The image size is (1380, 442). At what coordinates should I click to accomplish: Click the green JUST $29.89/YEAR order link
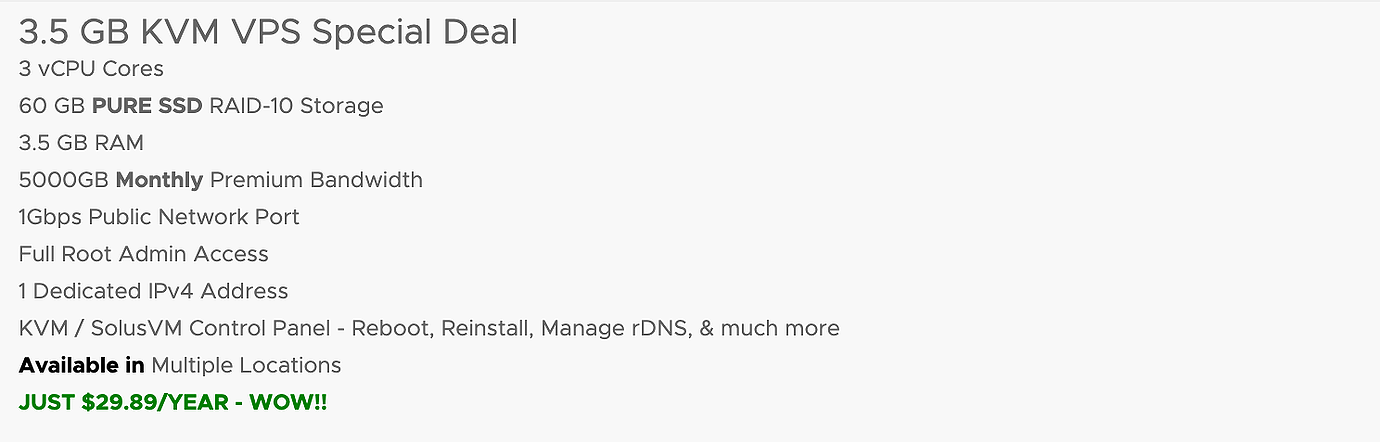(x=173, y=403)
